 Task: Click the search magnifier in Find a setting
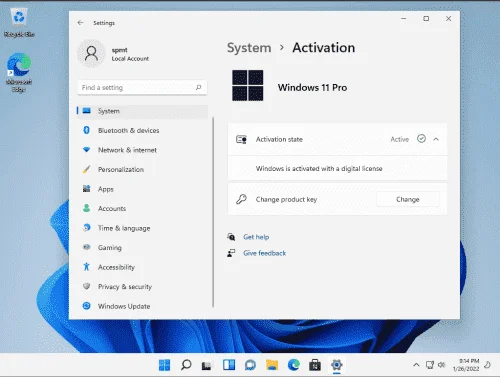(199, 87)
